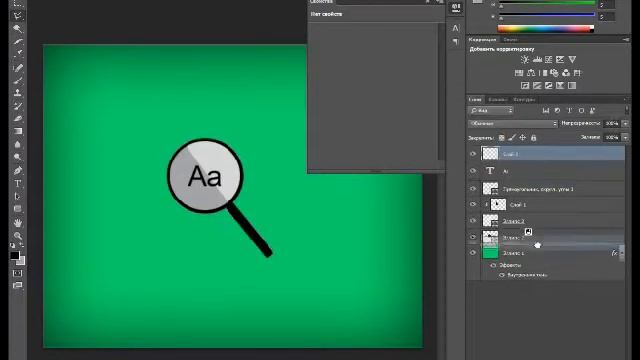The height and width of the screenshot is (360, 640).
Task: Add a Channel Mixer adjustment
Action: pos(566,73)
